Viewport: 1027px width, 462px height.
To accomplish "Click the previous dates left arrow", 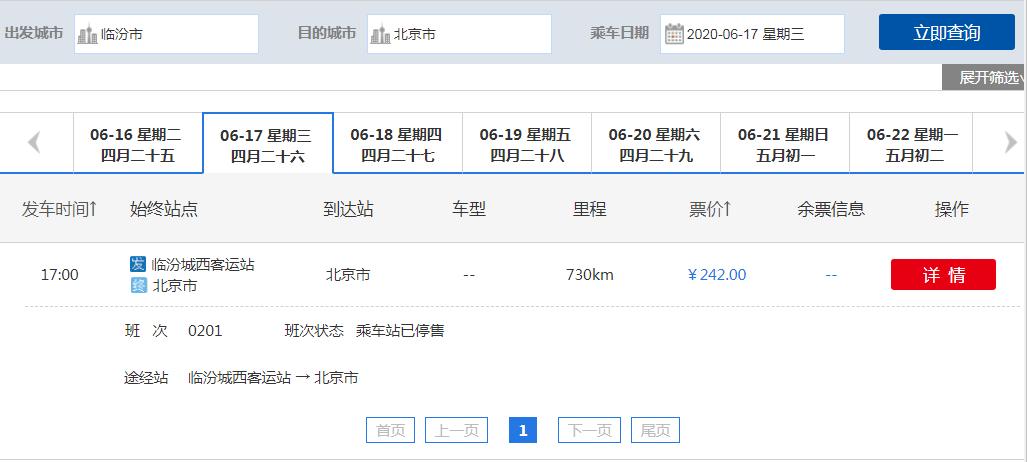I will coord(34,142).
